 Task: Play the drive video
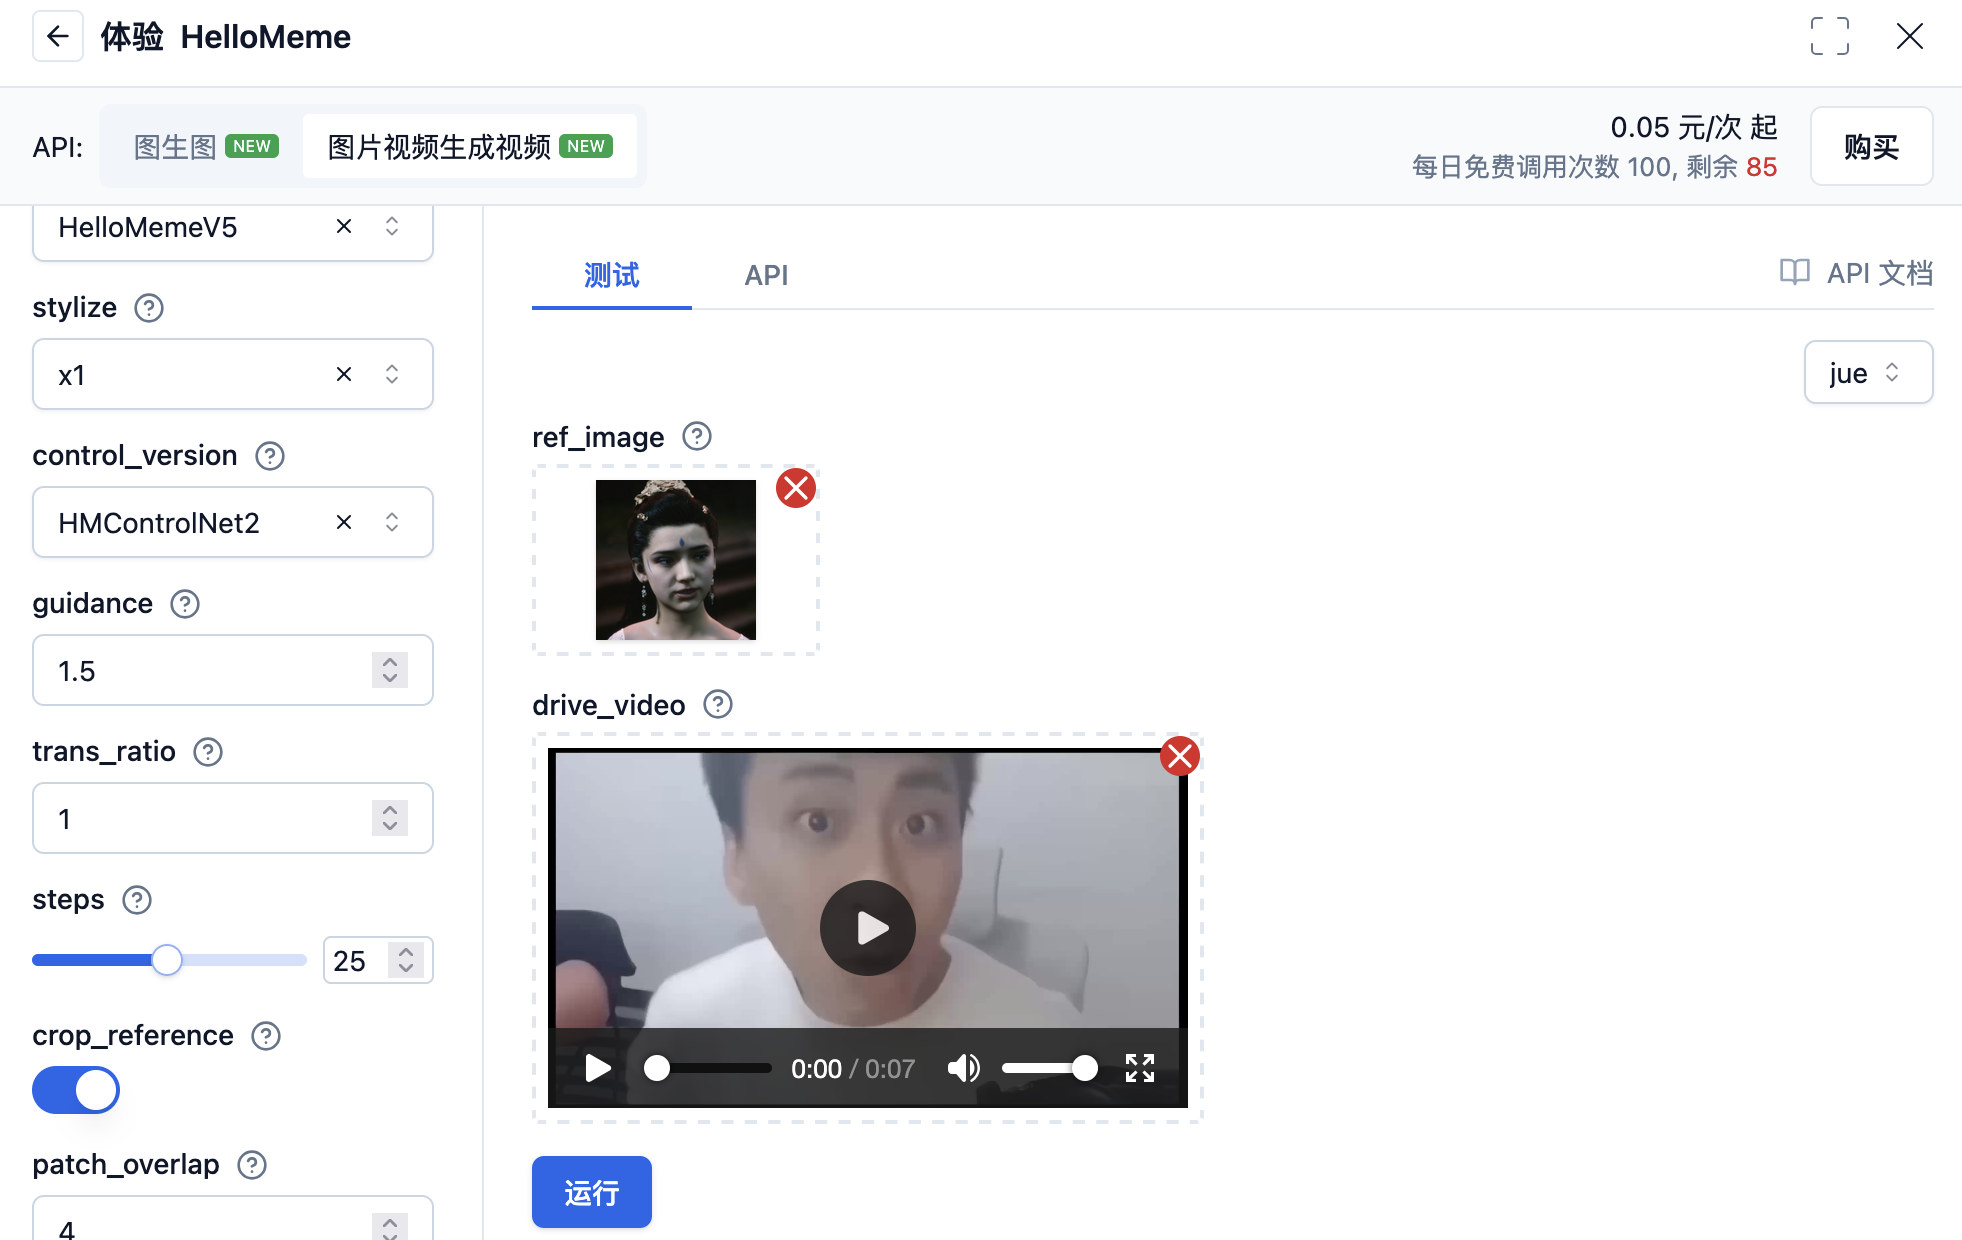pos(866,927)
